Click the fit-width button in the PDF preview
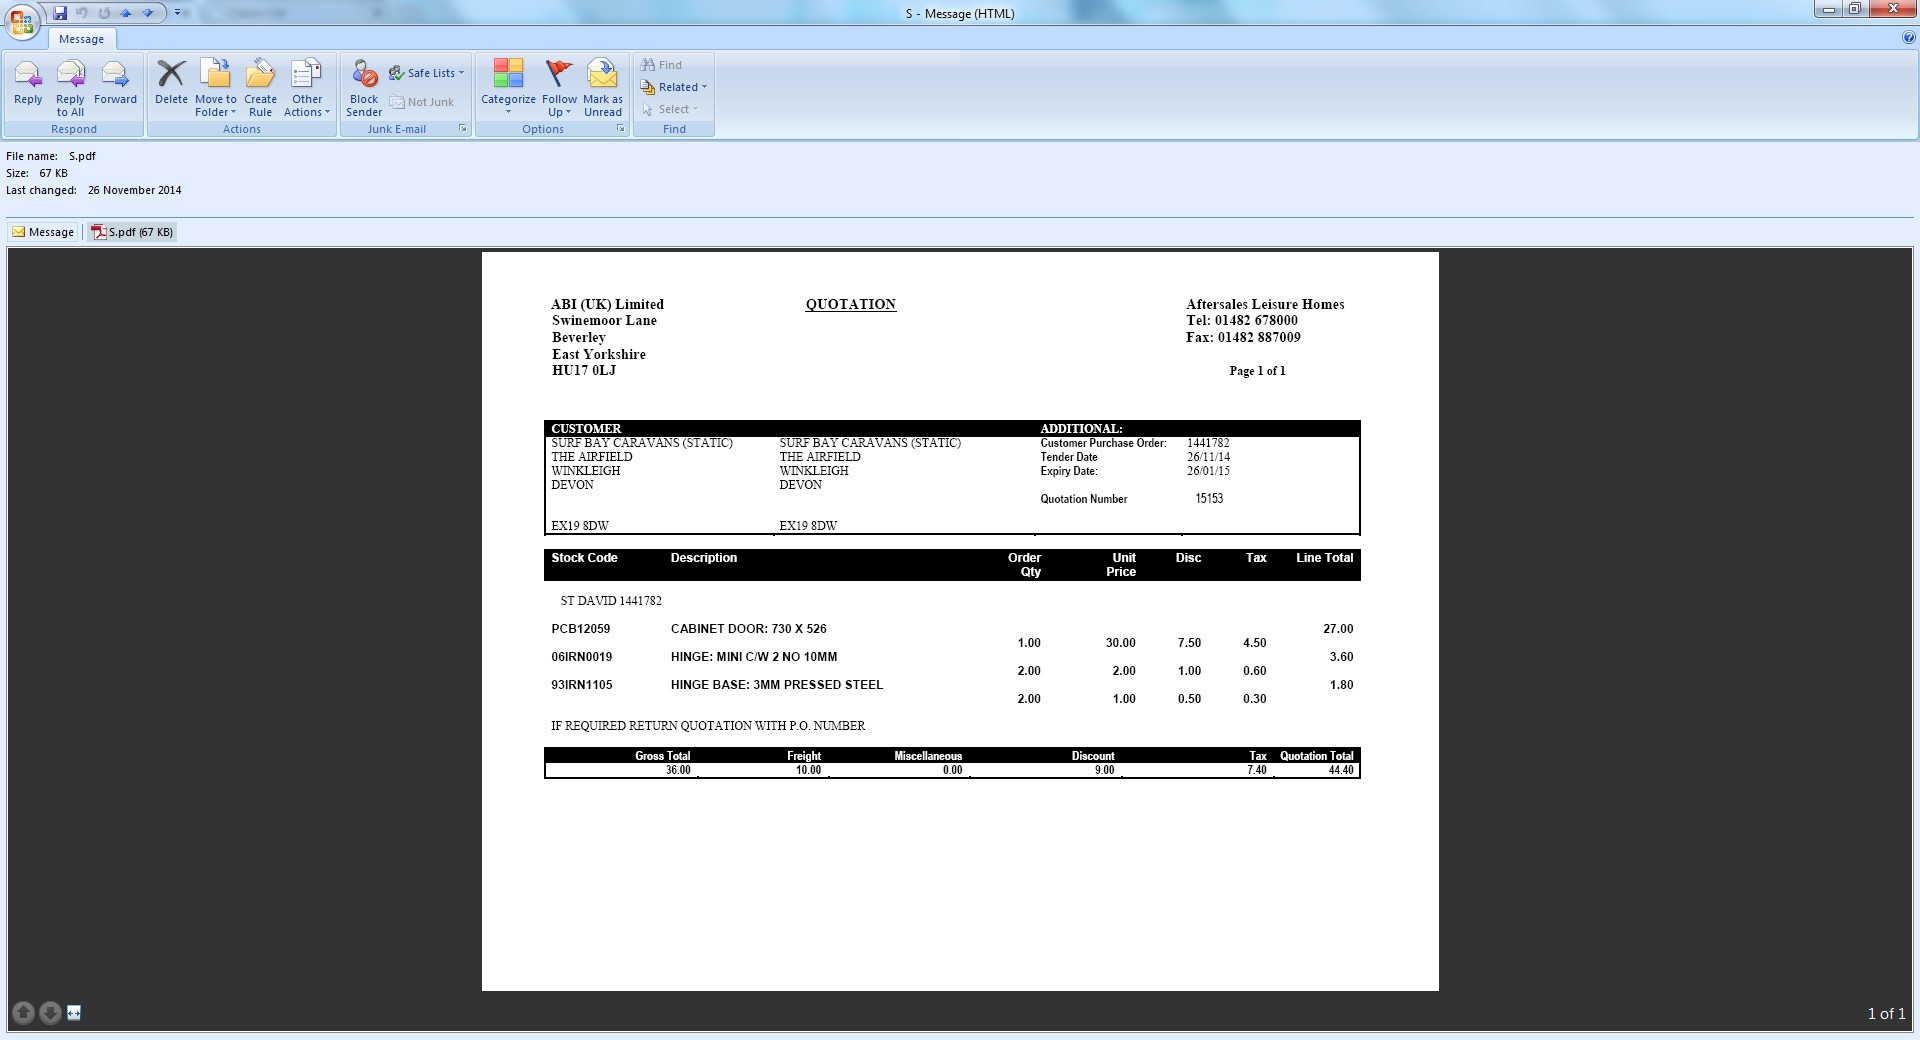 74,1013
